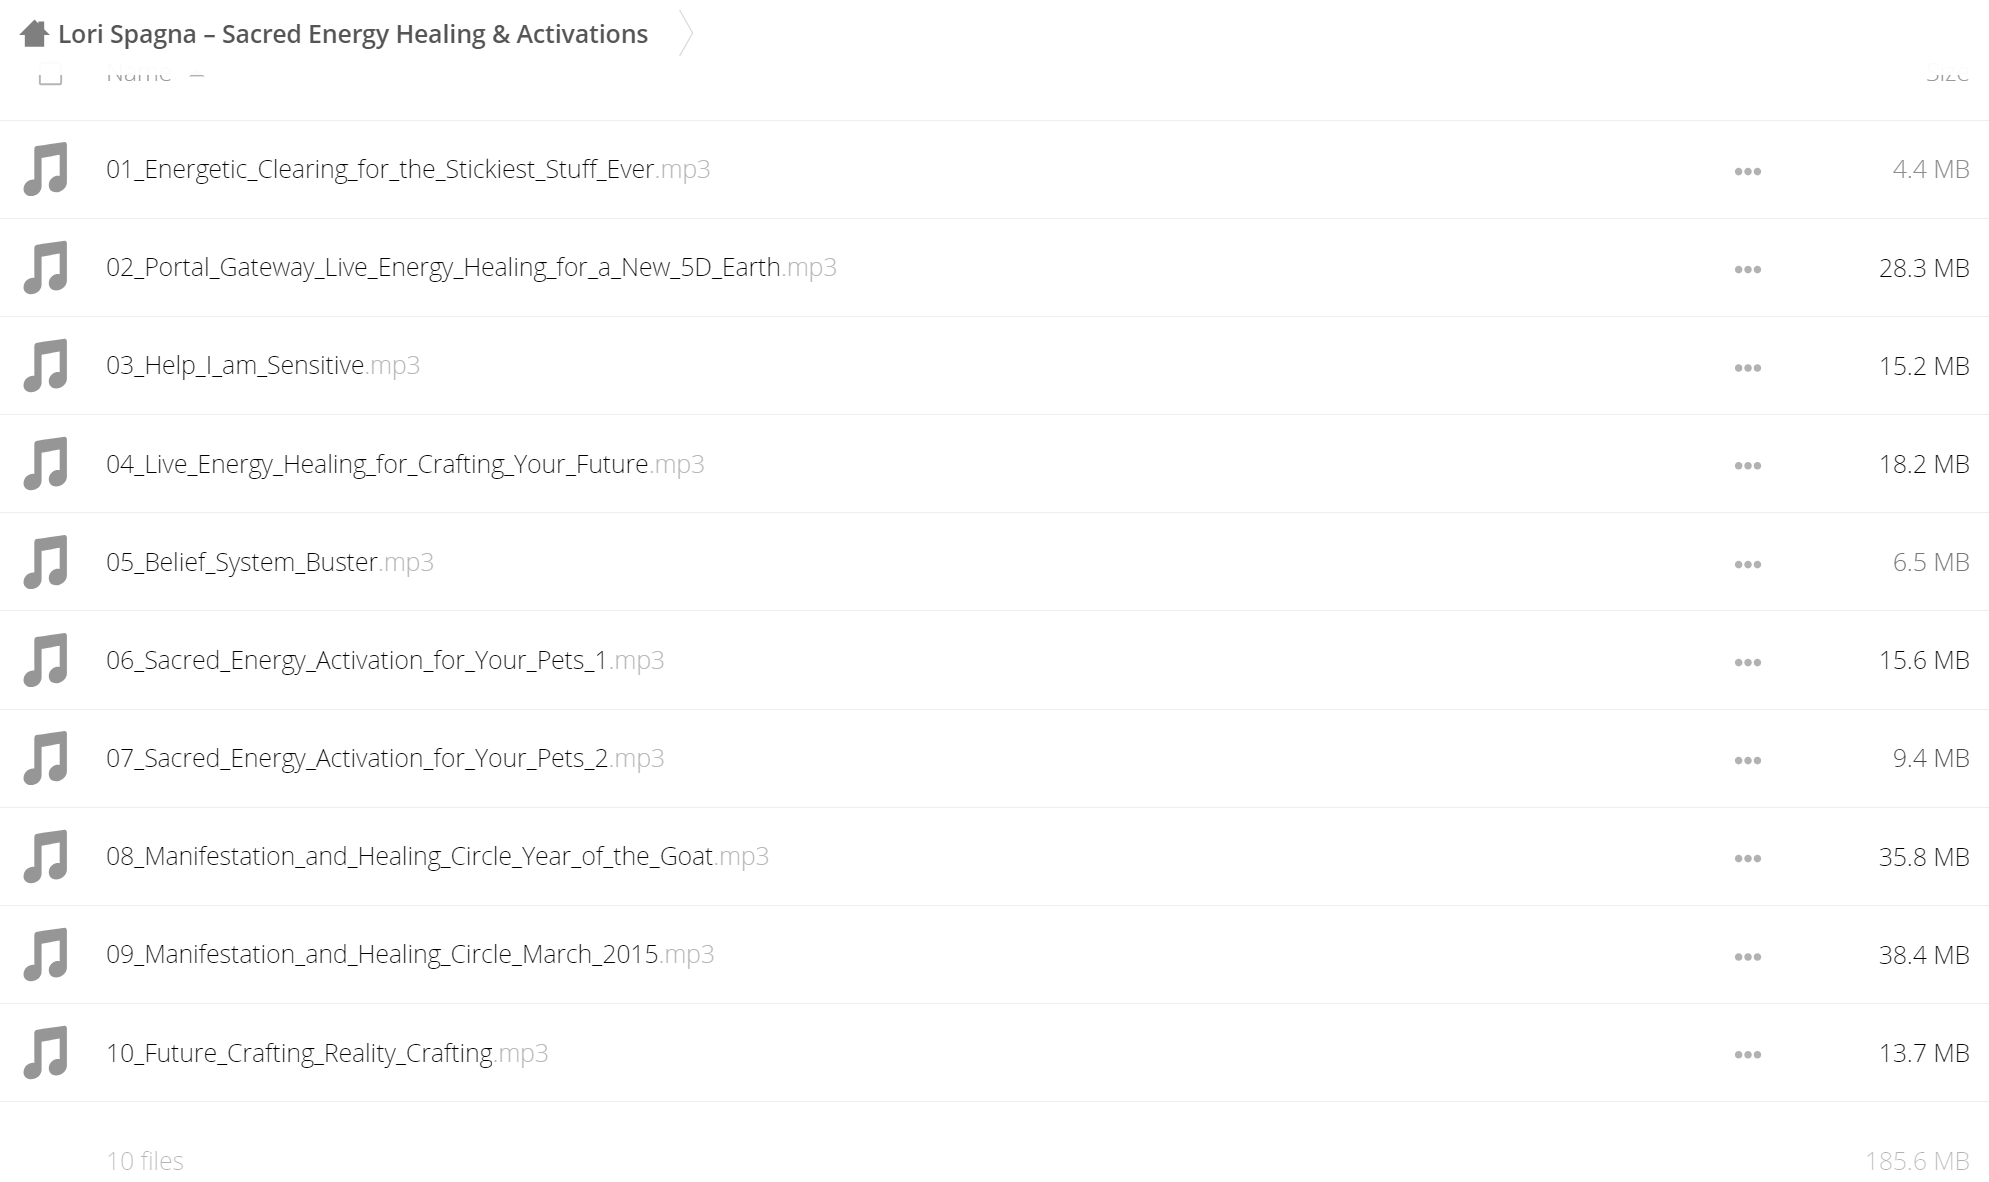Open more actions for 04_Live_Energy_Healing file
1989x1182 pixels.
[1747, 465]
